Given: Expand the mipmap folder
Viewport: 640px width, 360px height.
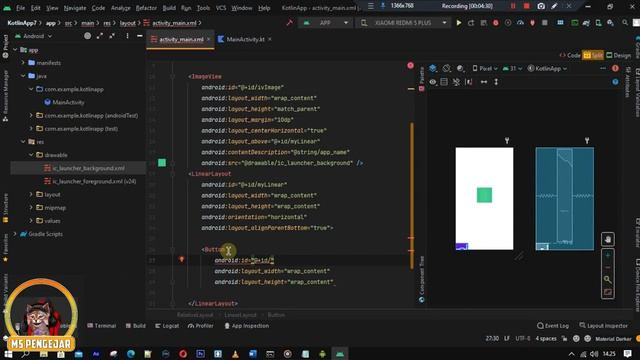Looking at the screenshot, I should (31, 207).
